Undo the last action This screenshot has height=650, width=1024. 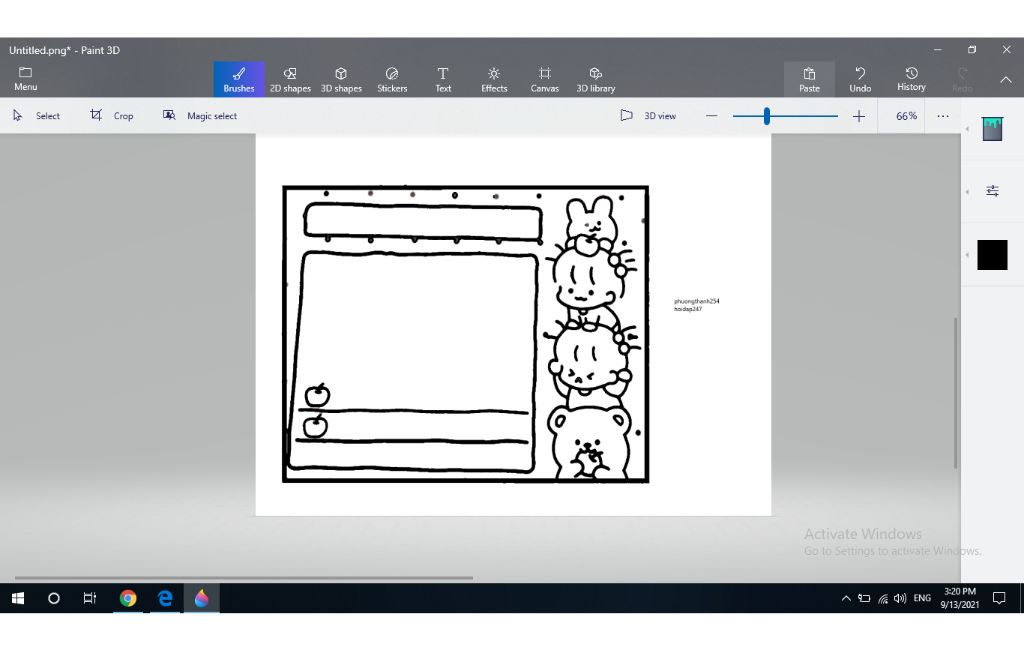(860, 80)
